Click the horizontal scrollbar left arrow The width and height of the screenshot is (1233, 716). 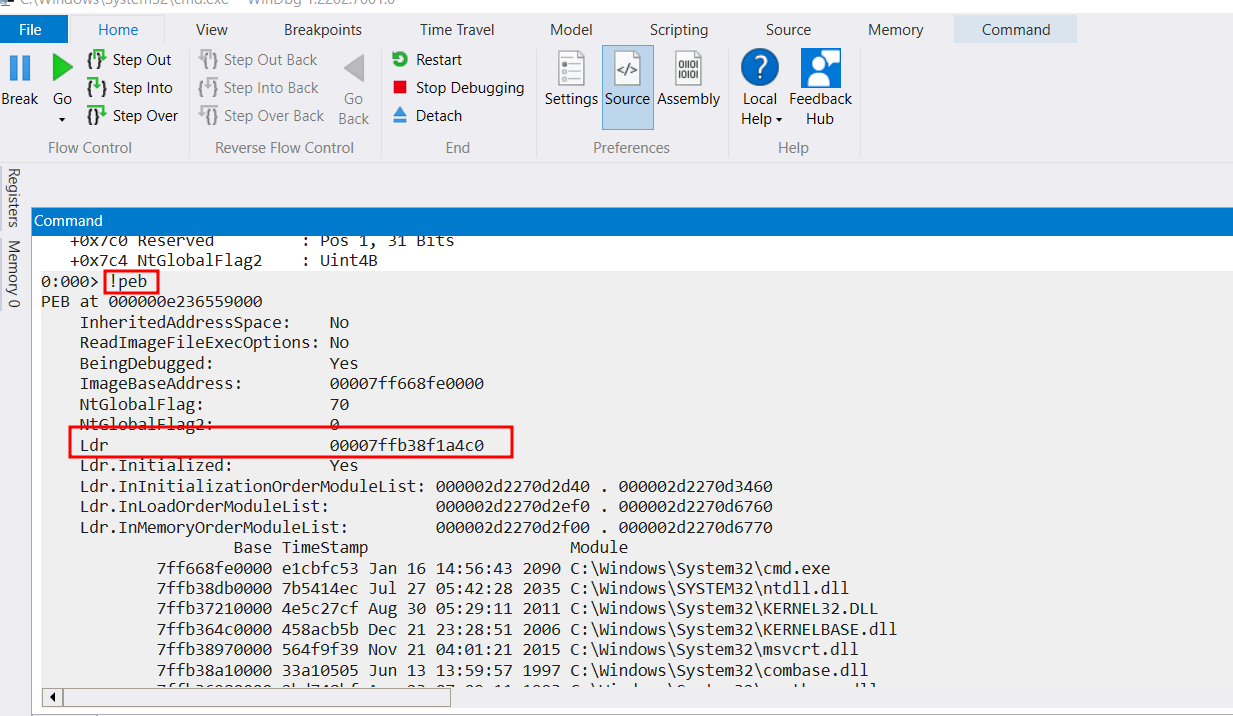(51, 697)
